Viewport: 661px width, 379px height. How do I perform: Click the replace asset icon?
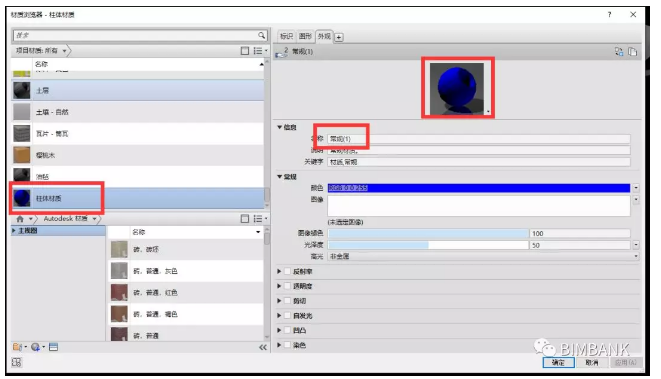click(619, 52)
